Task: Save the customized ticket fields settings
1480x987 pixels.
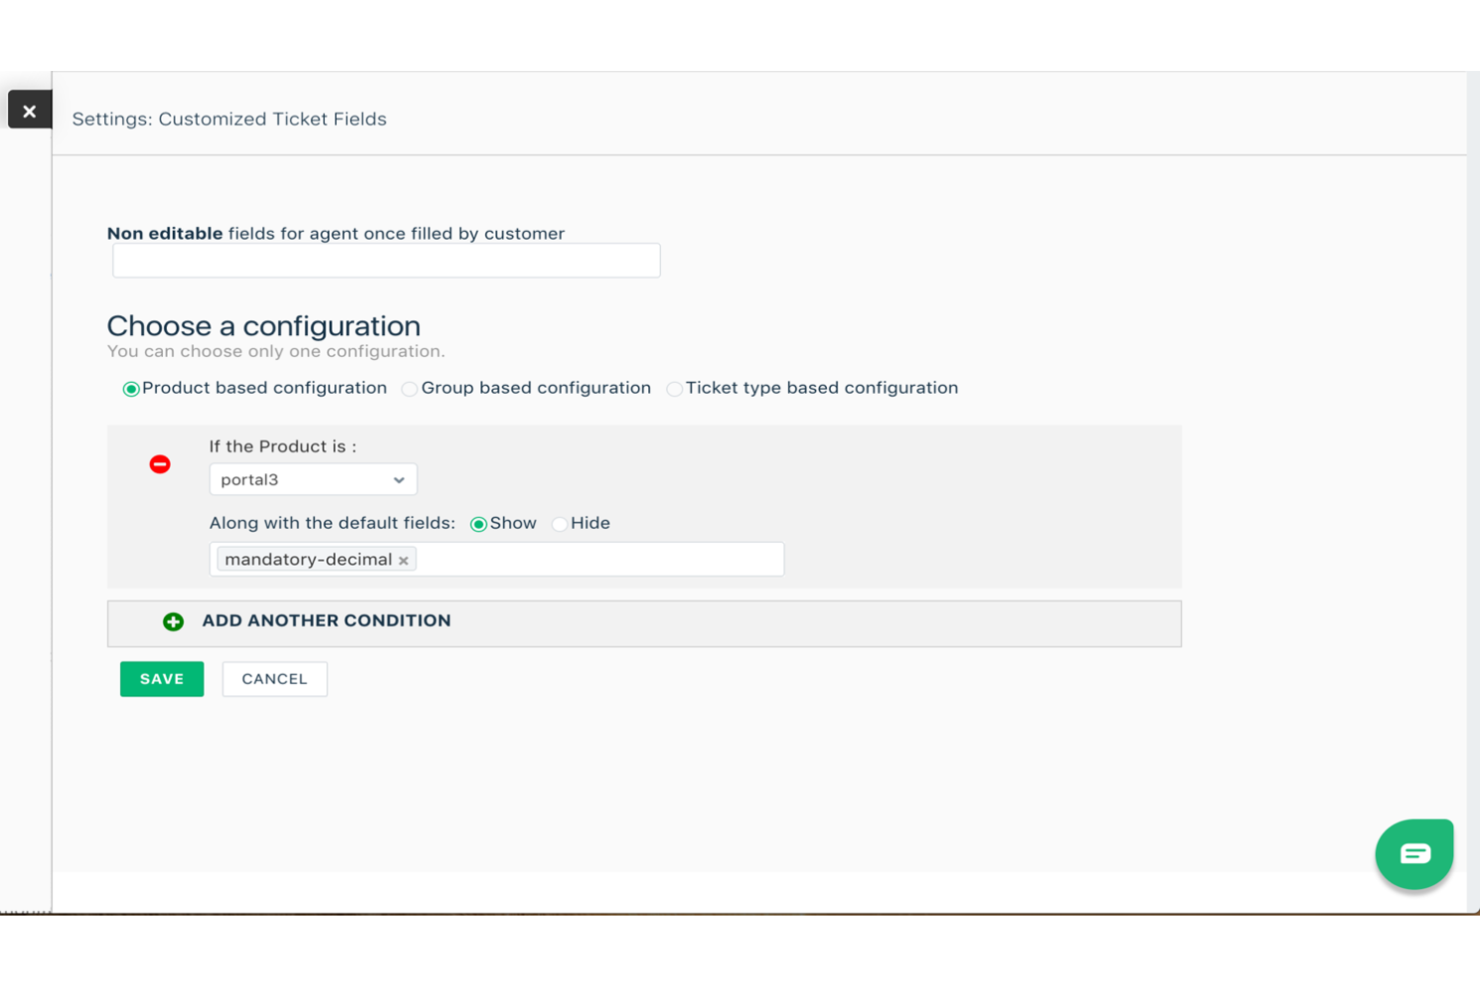Action: click(161, 679)
